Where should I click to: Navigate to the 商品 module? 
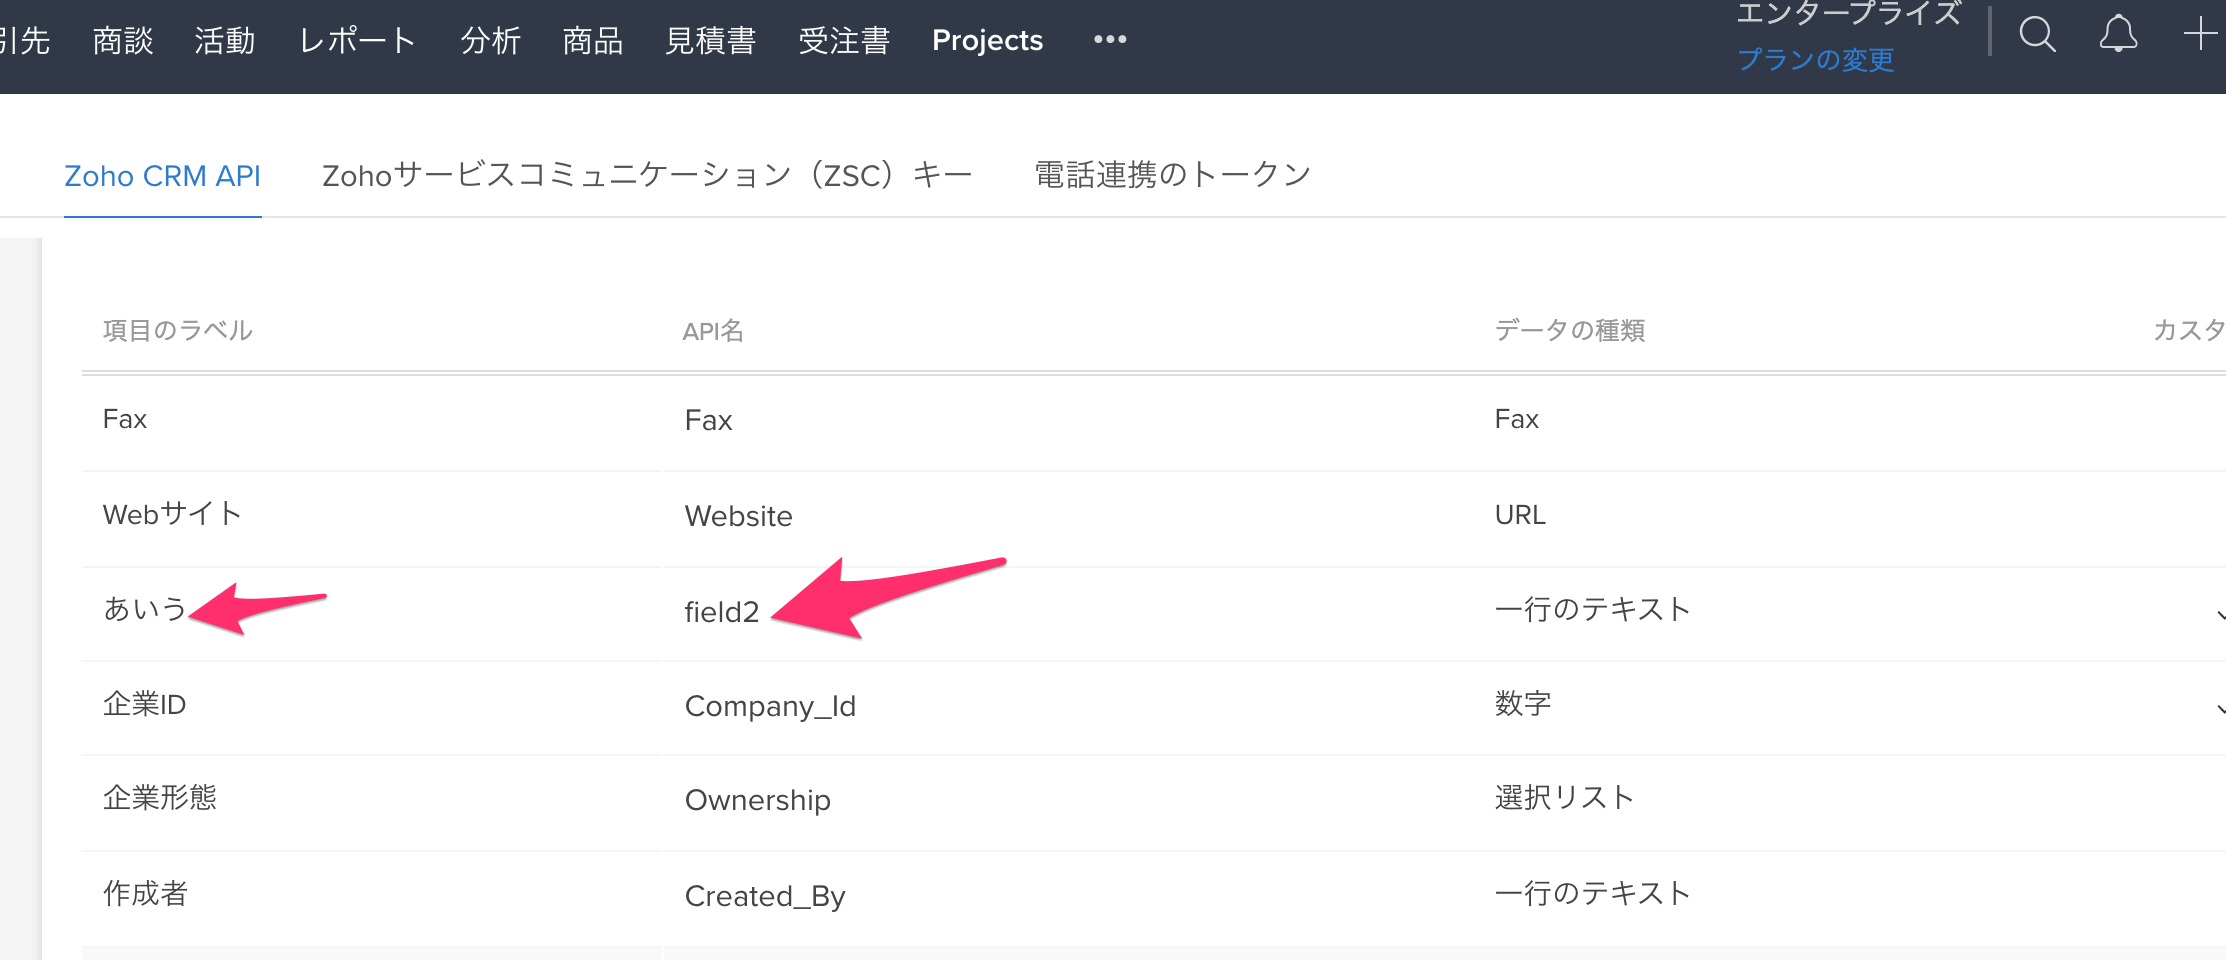pyautogui.click(x=593, y=40)
